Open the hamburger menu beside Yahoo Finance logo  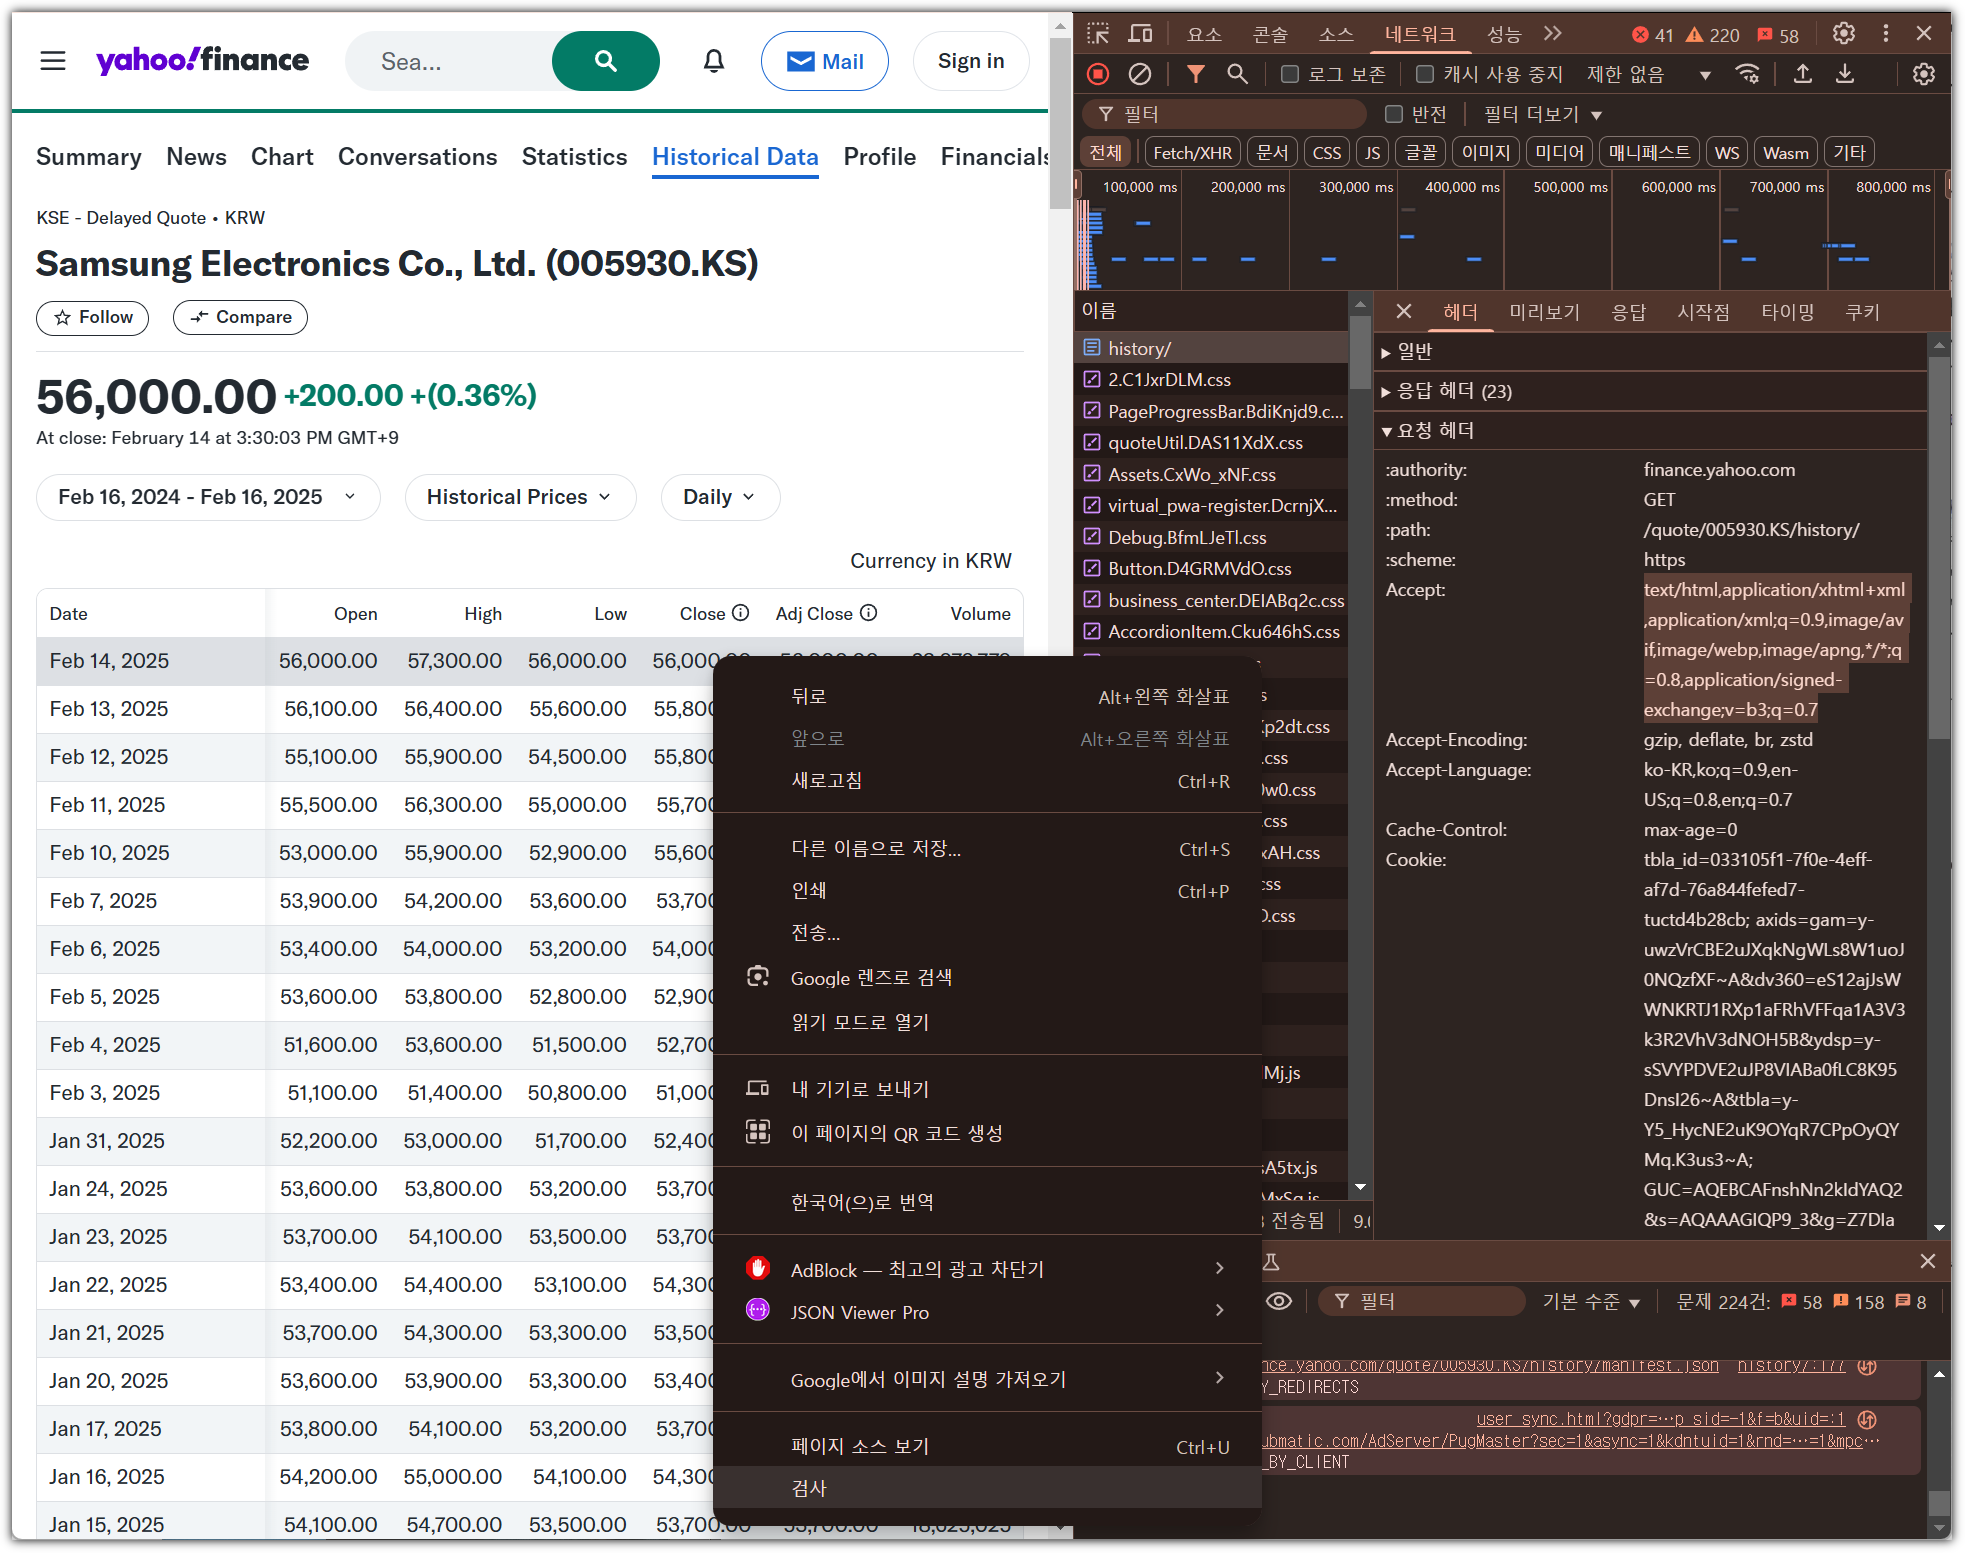pos(53,62)
